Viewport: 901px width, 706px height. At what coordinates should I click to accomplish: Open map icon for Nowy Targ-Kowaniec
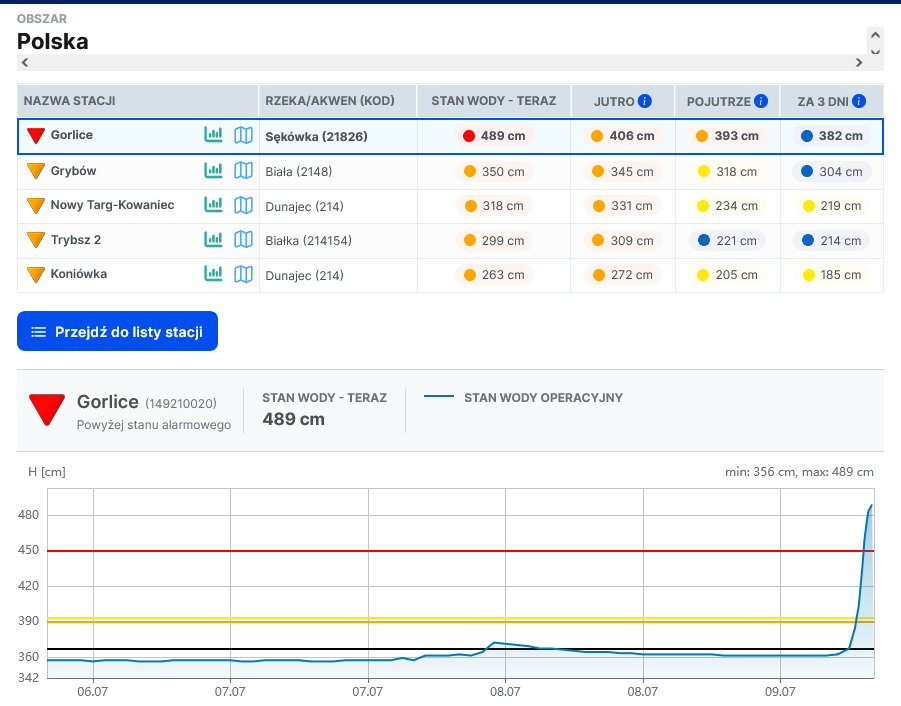[x=243, y=205]
